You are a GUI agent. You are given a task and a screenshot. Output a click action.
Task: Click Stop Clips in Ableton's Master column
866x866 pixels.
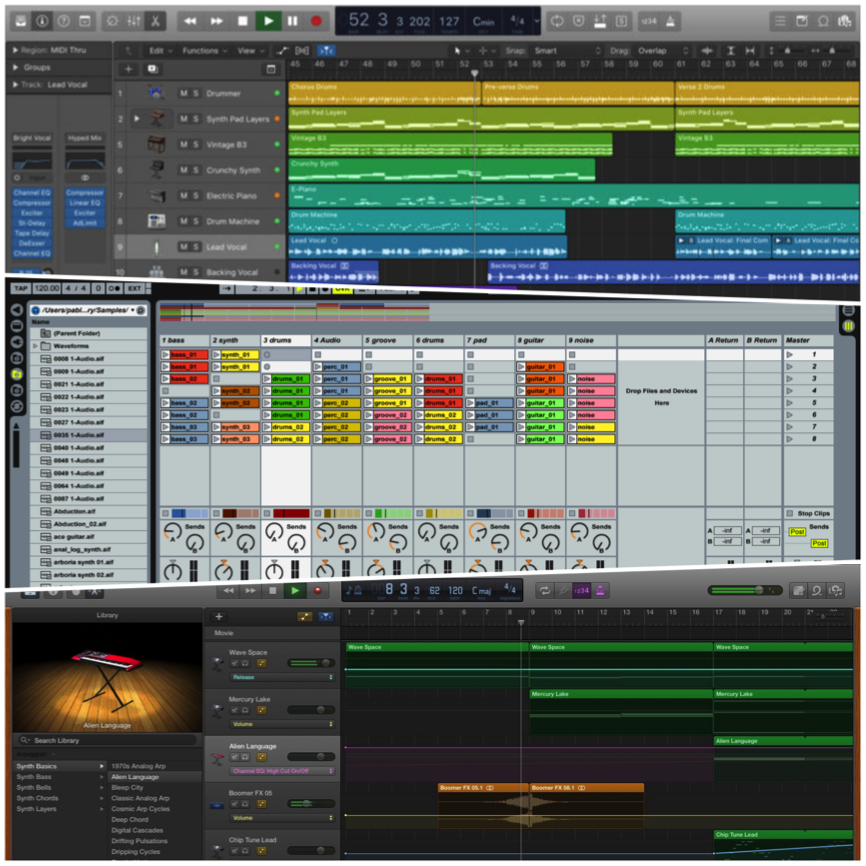[x=809, y=514]
